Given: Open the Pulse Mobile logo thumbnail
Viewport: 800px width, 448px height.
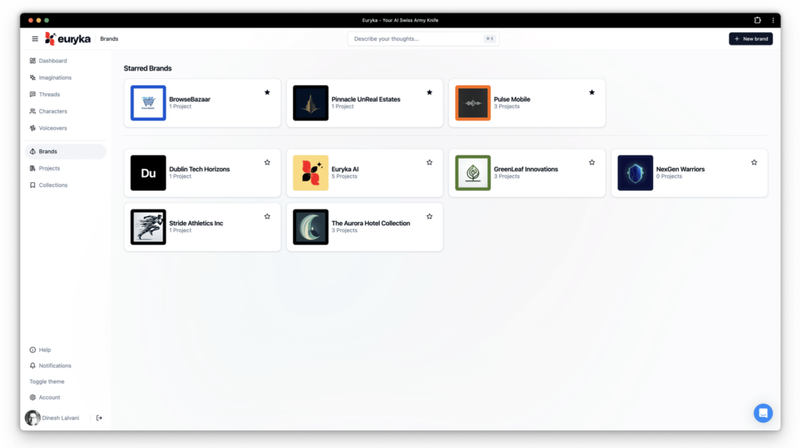Looking at the screenshot, I should tap(472, 103).
